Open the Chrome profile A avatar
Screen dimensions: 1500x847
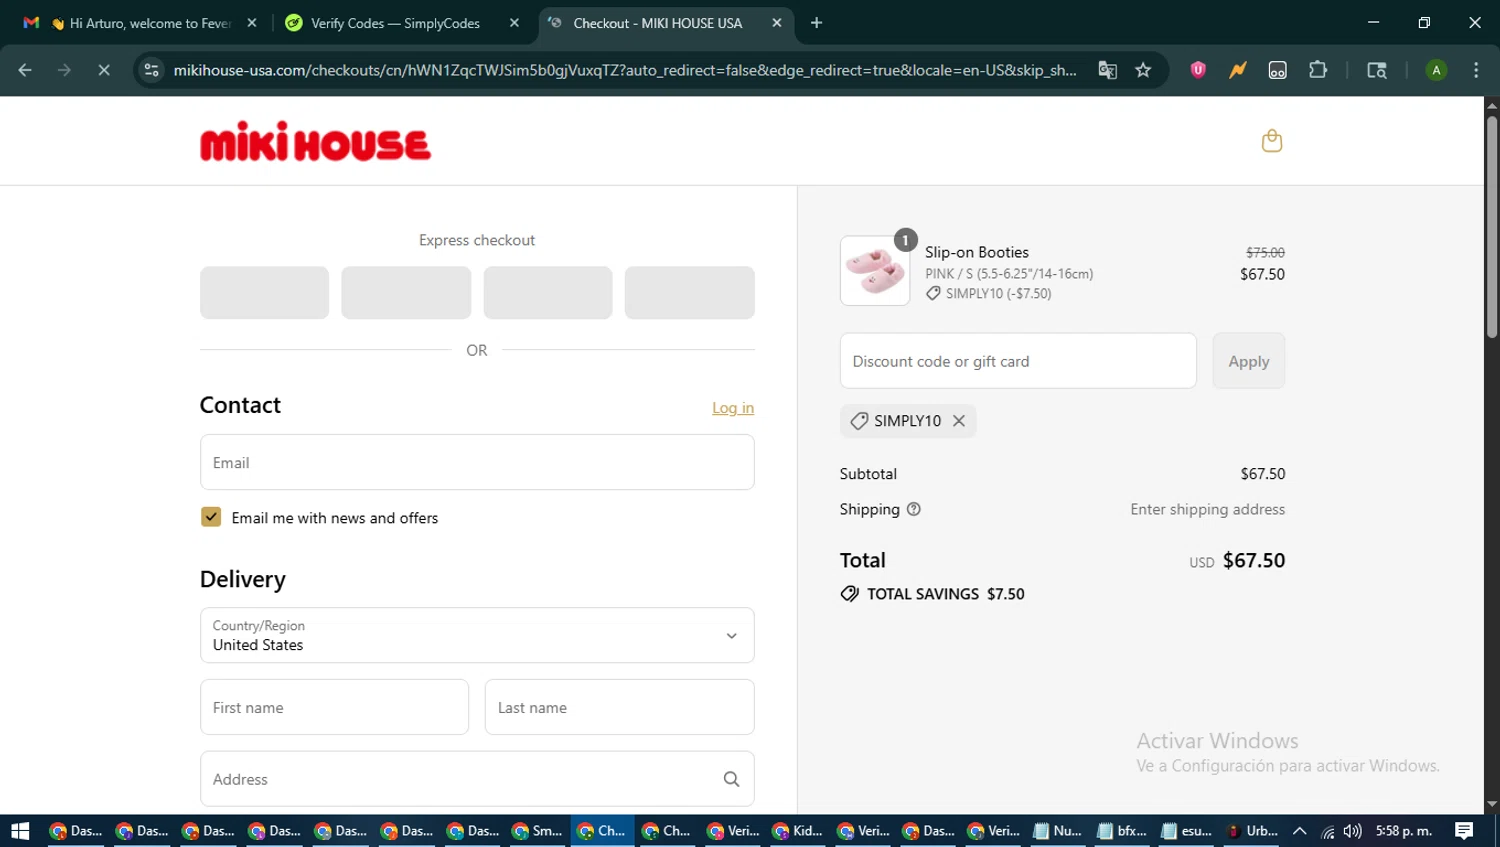(x=1436, y=70)
